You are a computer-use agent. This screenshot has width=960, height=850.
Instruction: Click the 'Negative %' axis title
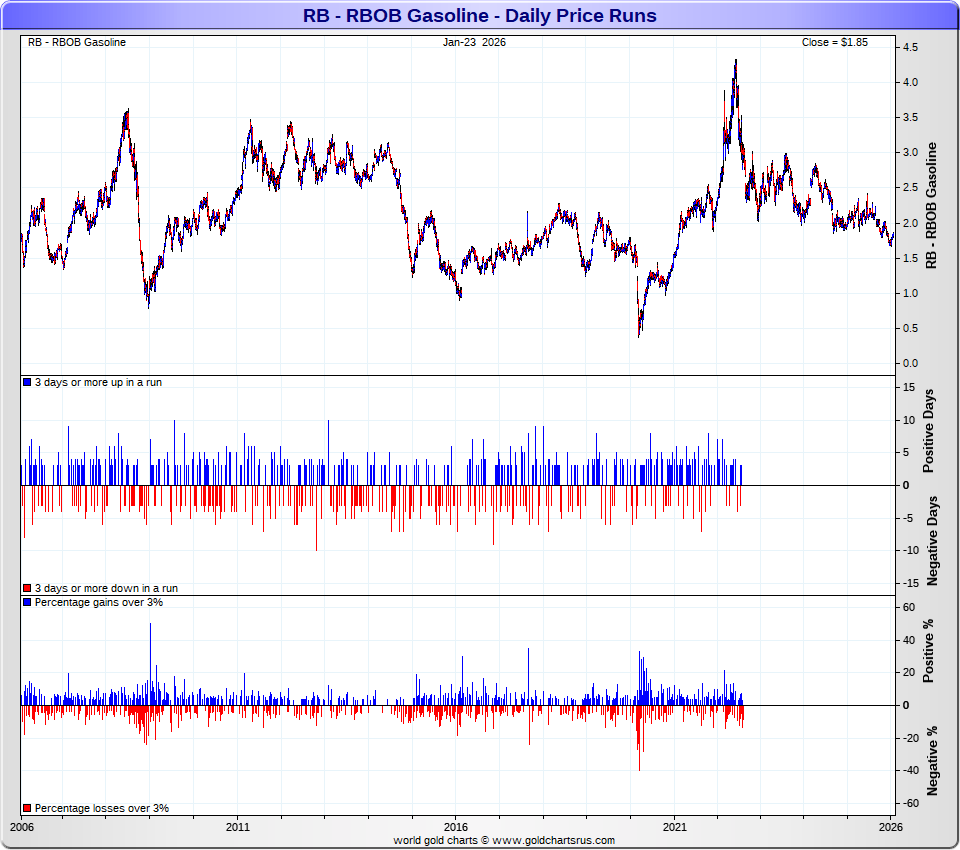tap(931, 759)
